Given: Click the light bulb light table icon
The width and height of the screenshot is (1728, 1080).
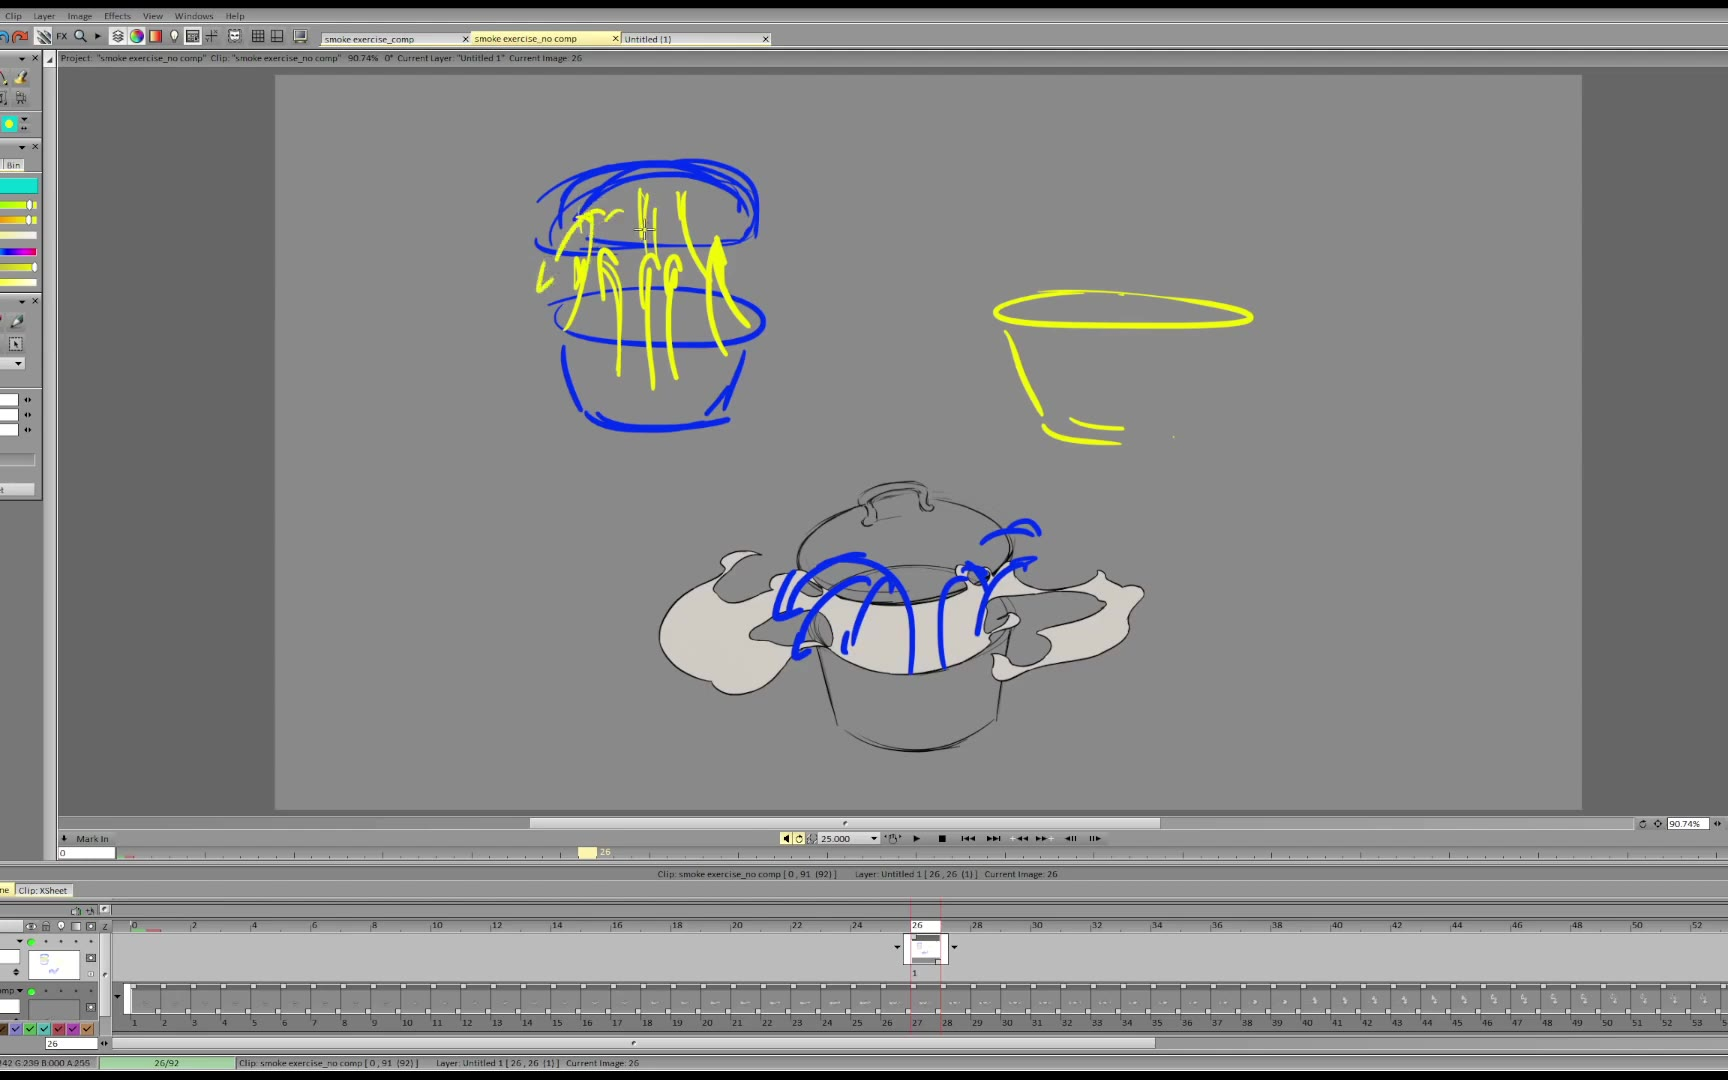Looking at the screenshot, I should coord(174,37).
